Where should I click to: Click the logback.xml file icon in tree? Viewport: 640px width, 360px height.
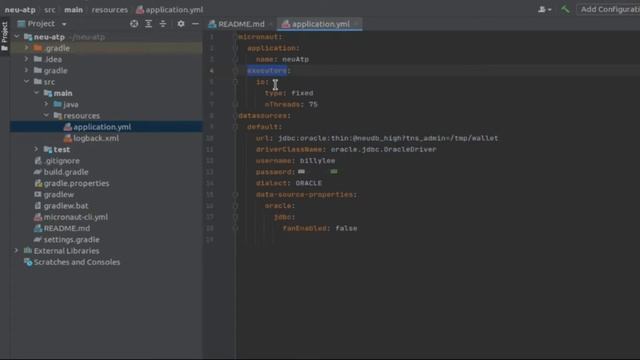pyautogui.click(x=68, y=138)
